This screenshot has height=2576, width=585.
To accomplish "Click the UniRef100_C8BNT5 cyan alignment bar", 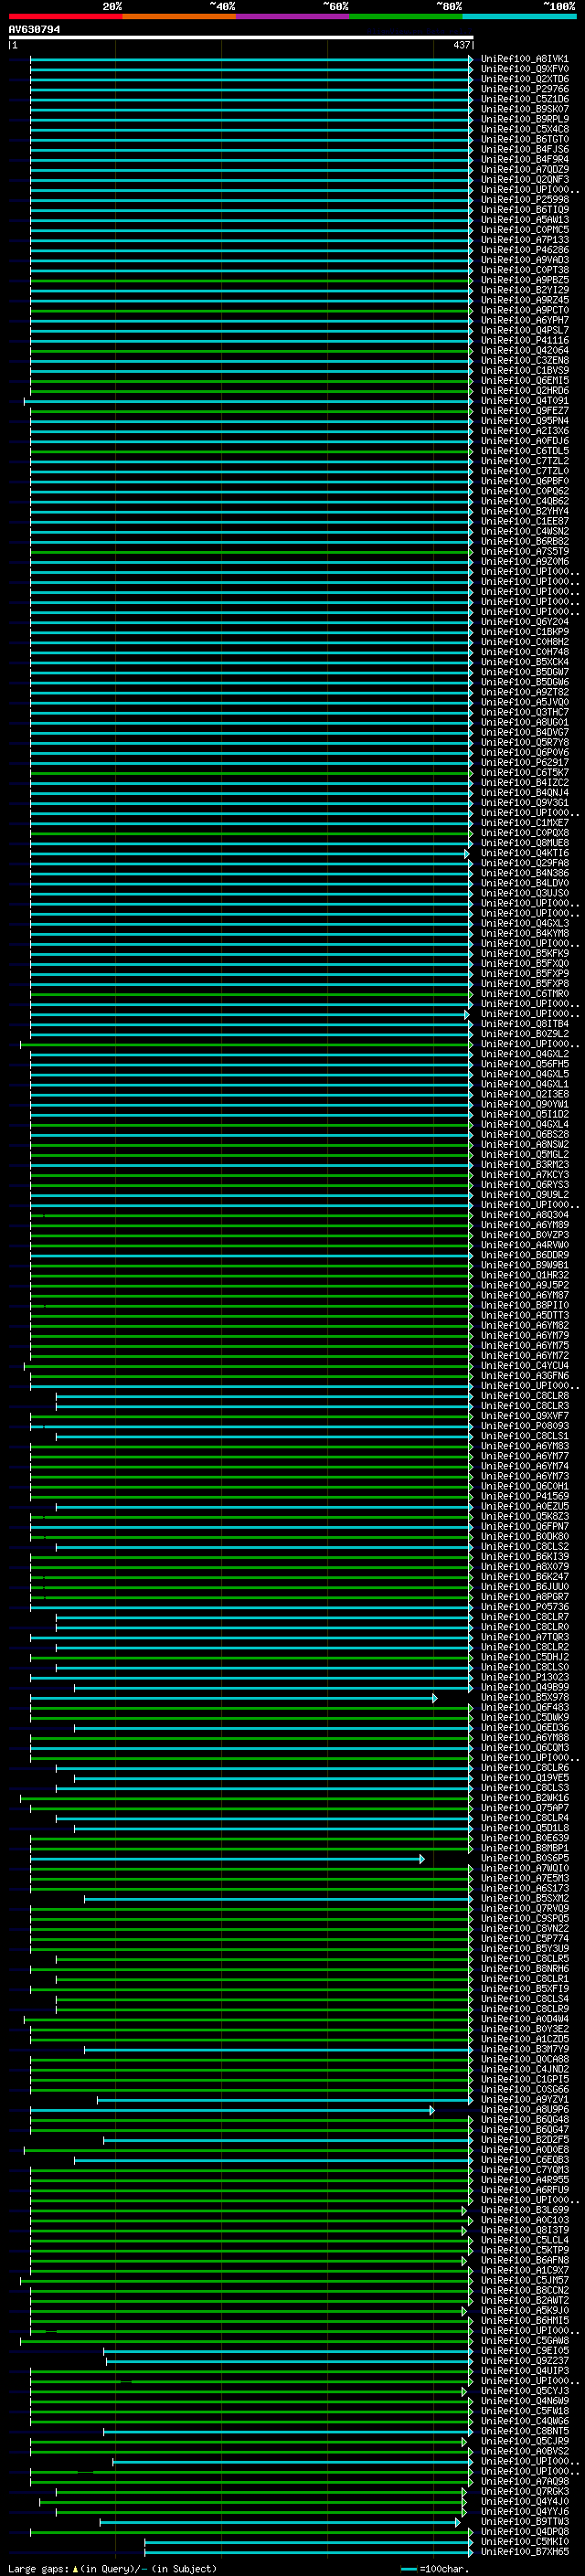I will coord(285,2431).
